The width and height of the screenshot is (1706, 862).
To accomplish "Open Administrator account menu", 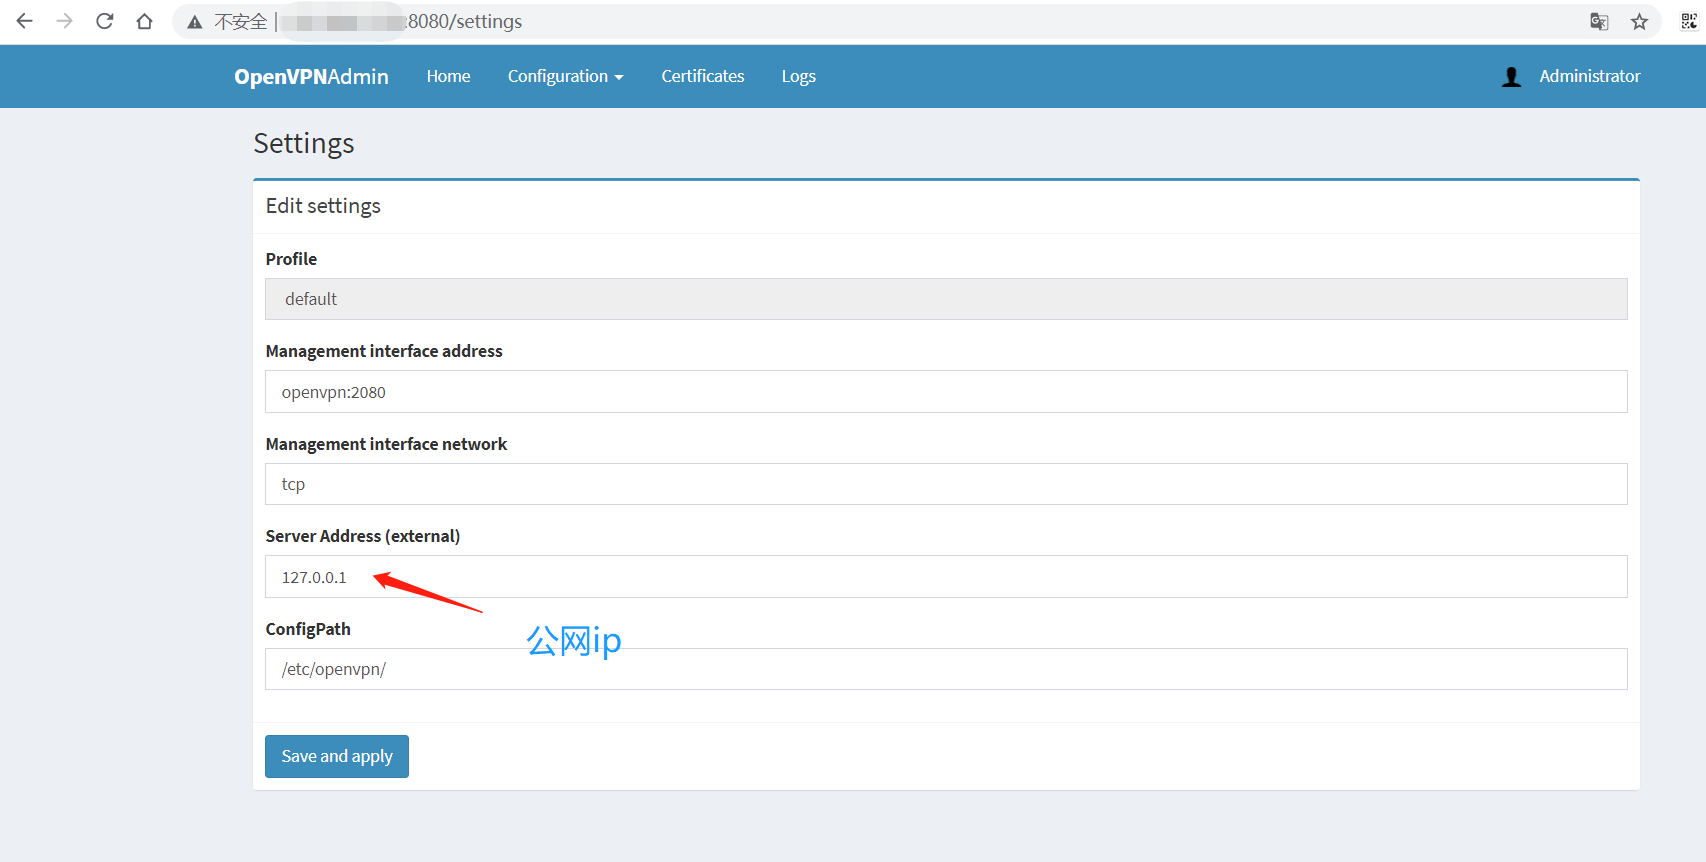I will point(1590,76).
